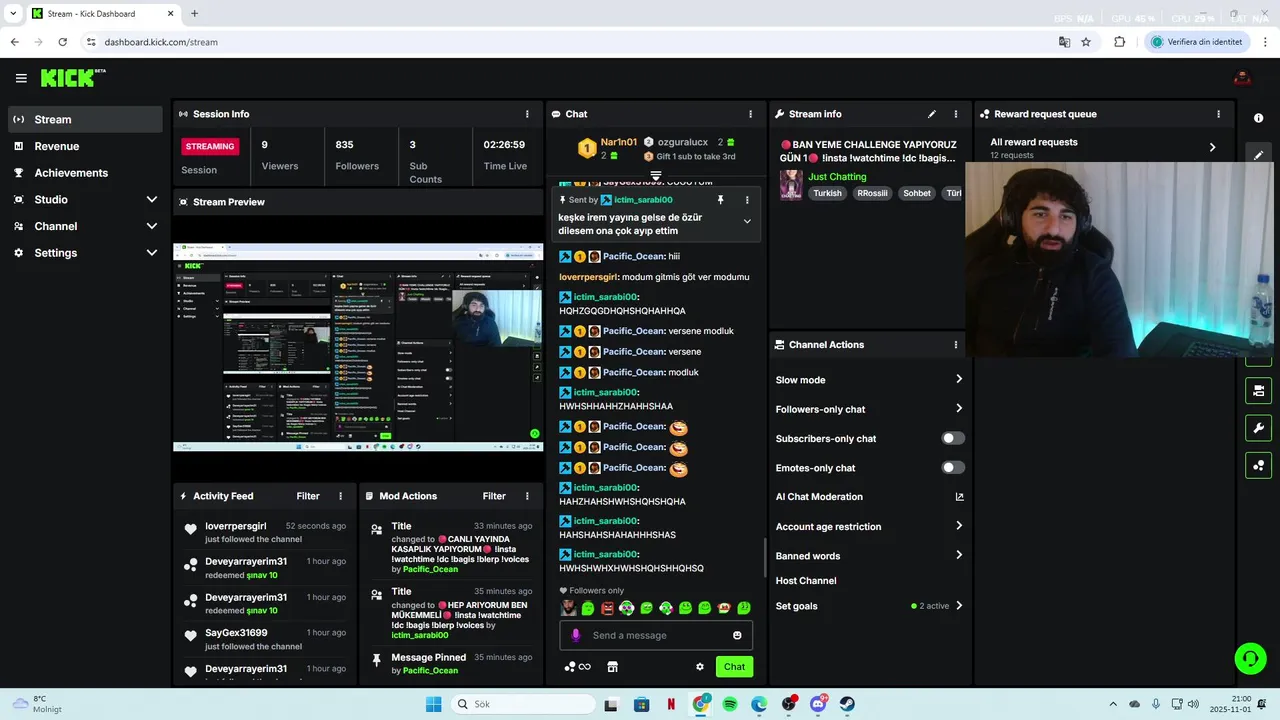Open AI Chat Moderation external link icon
The image size is (1280, 720).
pyautogui.click(x=959, y=497)
